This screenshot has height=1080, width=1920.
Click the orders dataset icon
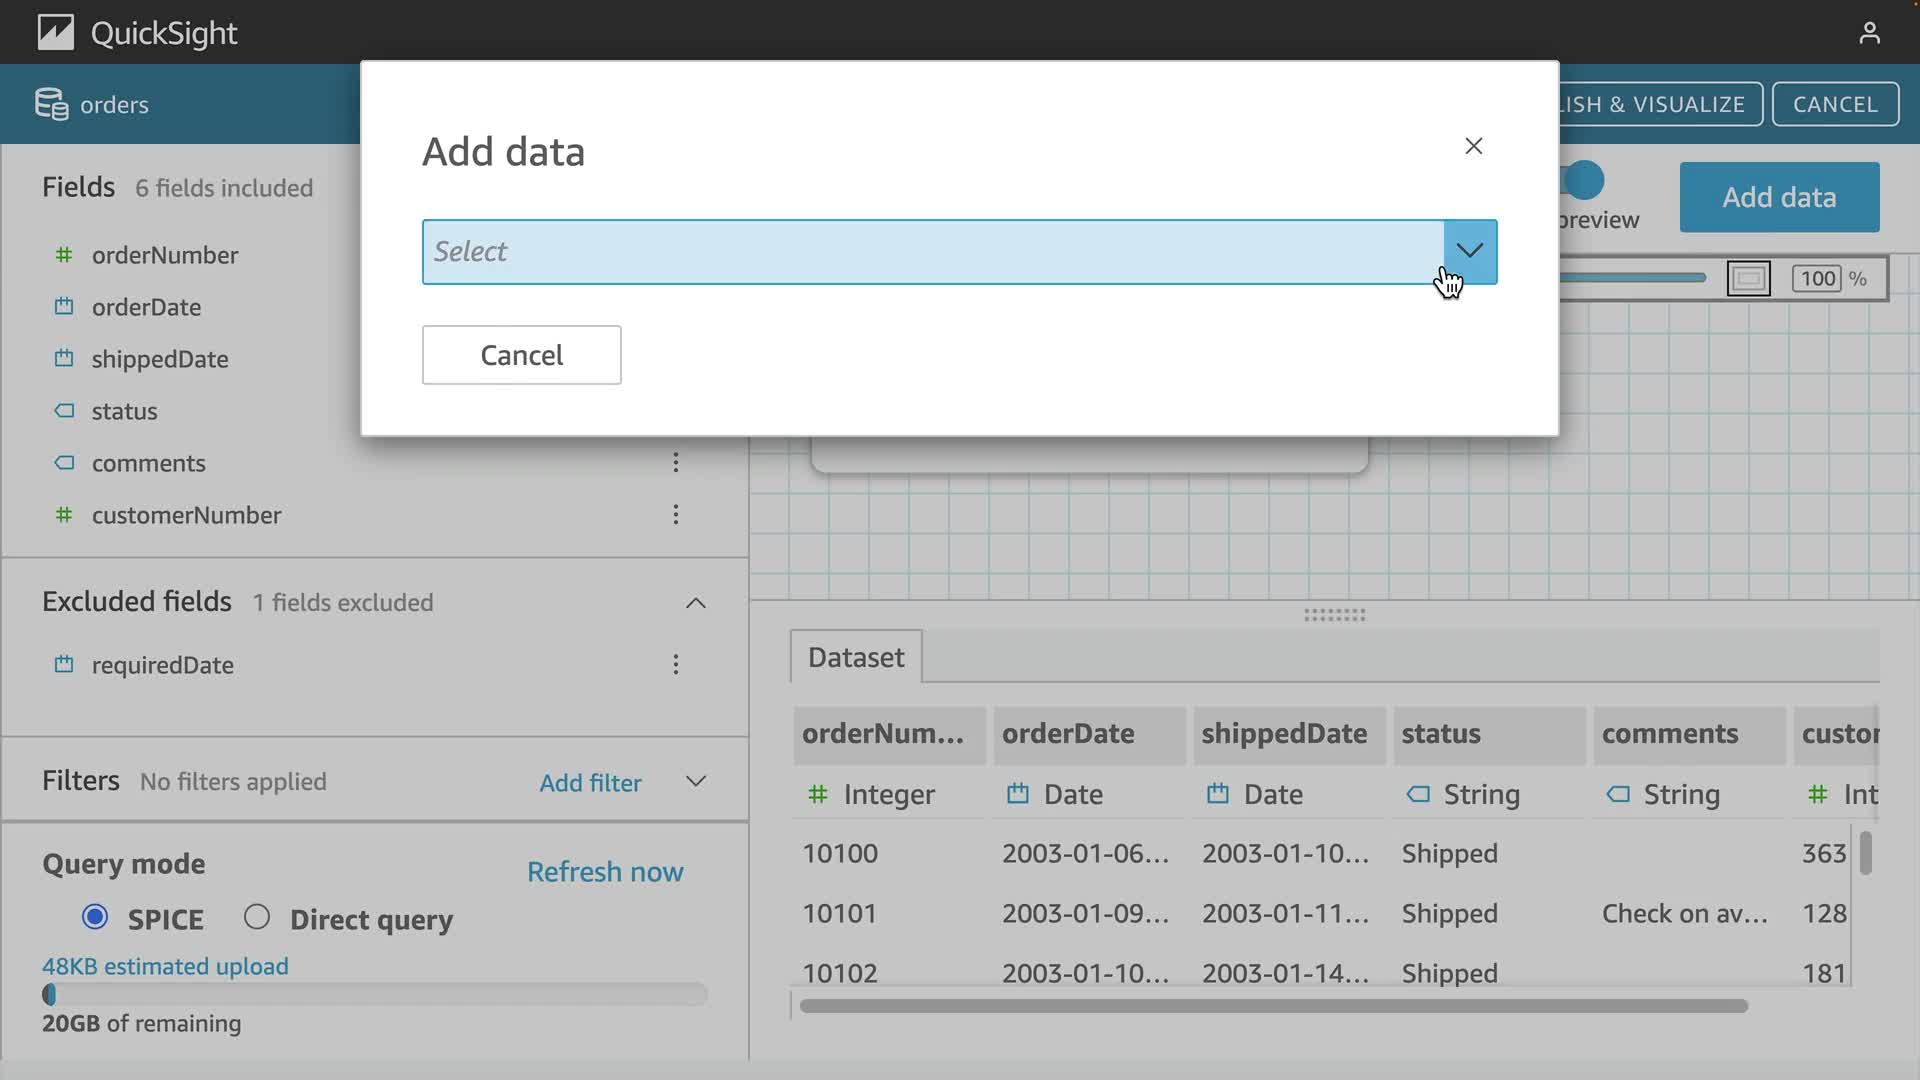point(51,104)
